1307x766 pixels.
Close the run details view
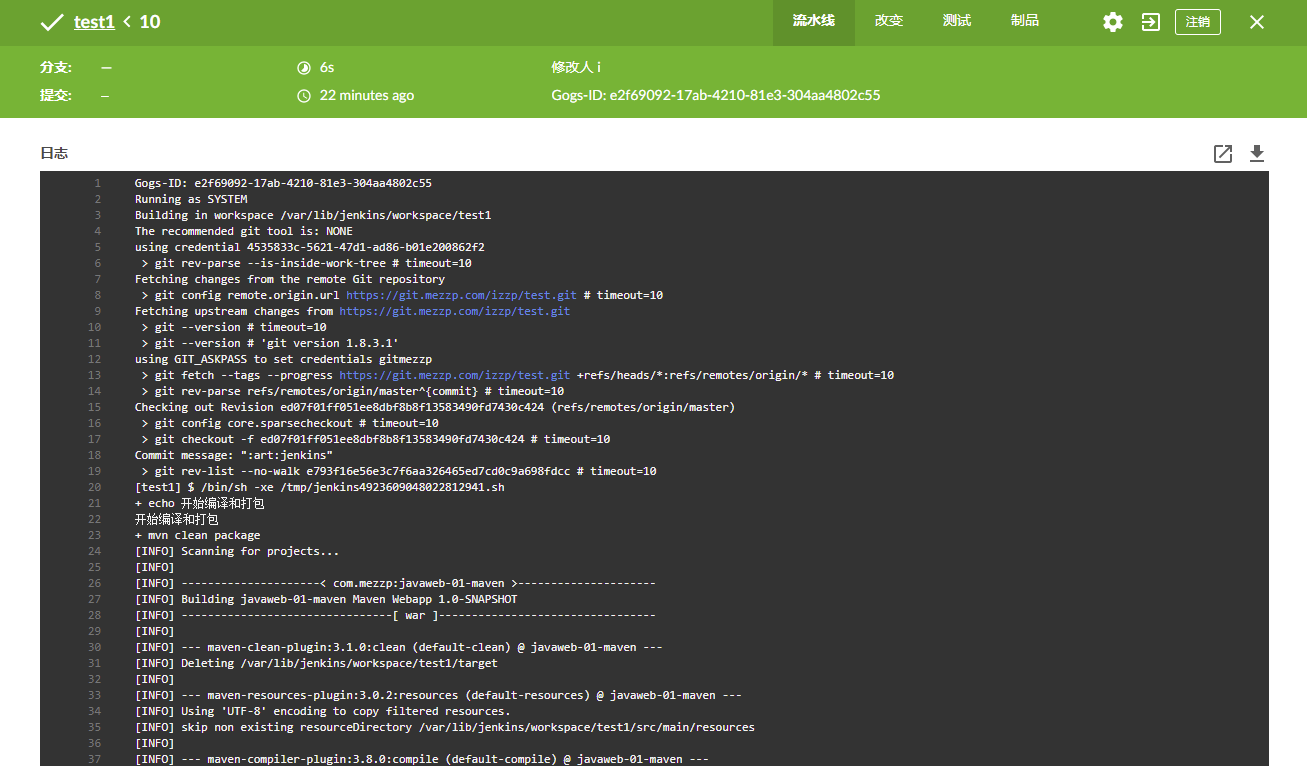click(x=1257, y=22)
